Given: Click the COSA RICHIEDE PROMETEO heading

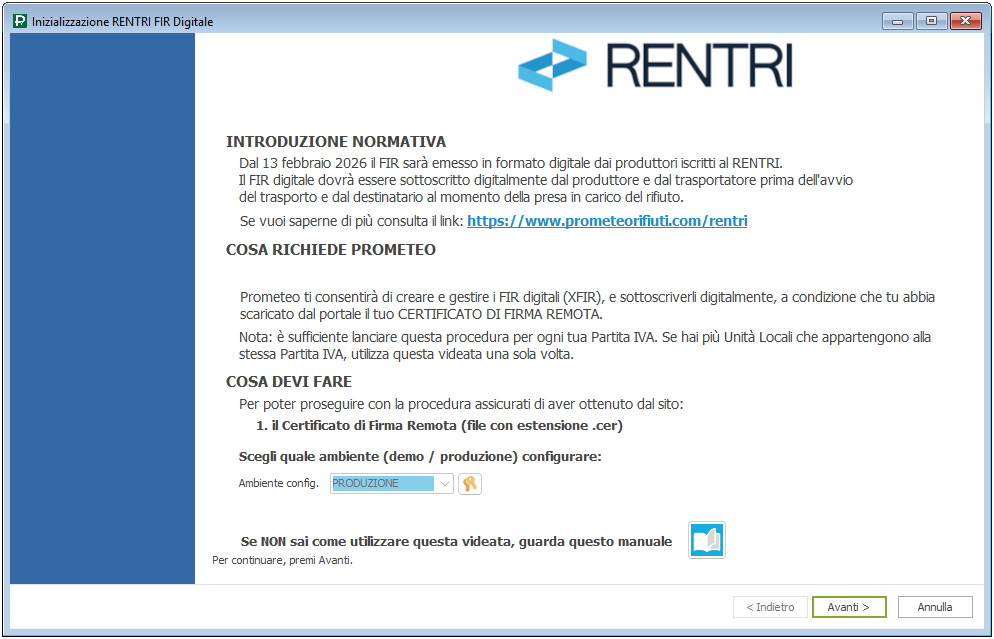Looking at the screenshot, I should click(x=331, y=250).
